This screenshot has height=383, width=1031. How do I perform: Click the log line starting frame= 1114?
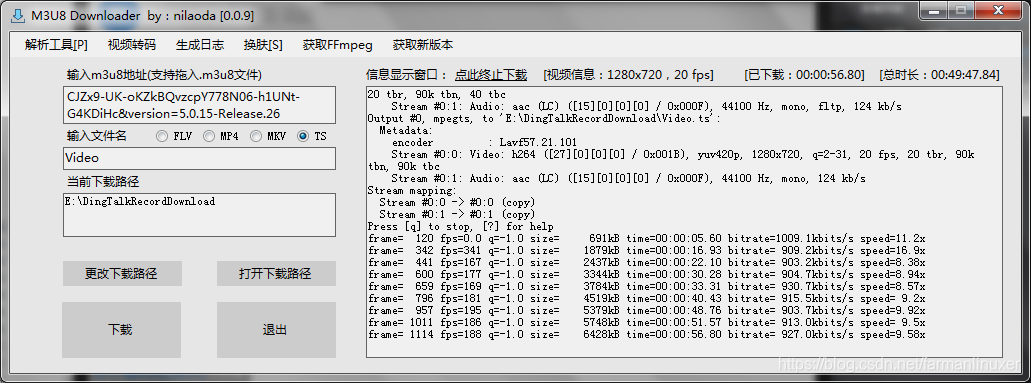tap(646, 334)
